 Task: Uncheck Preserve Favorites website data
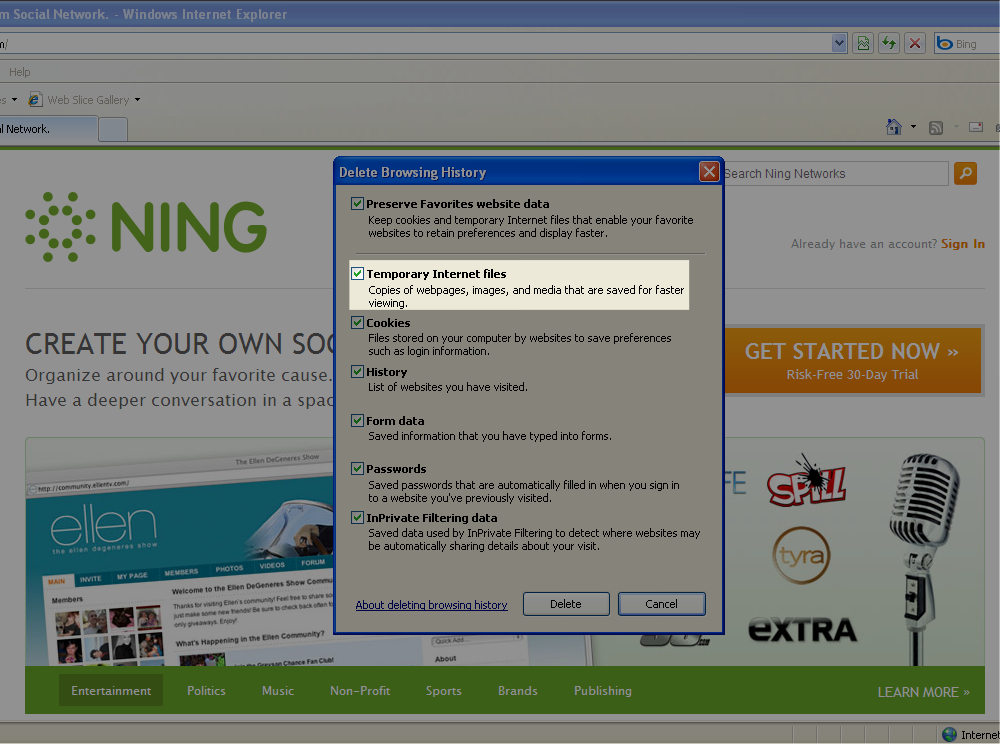click(358, 204)
